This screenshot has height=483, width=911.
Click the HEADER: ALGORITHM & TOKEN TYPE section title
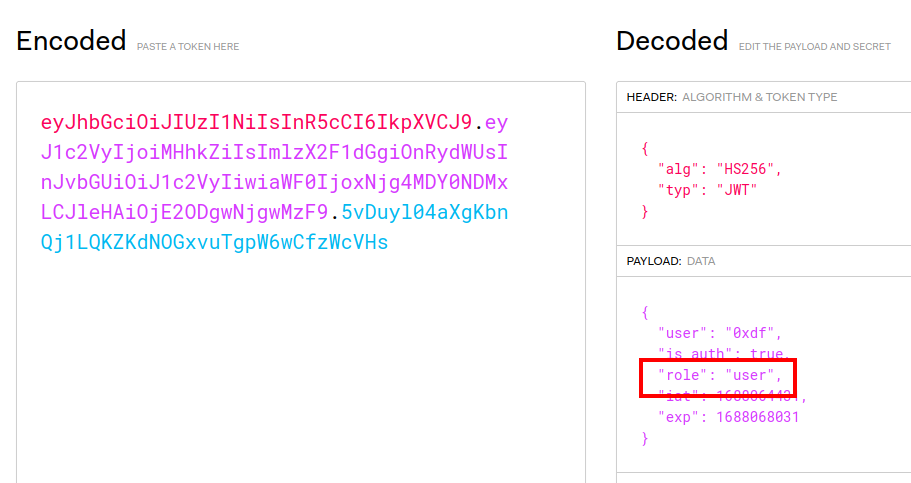tap(731, 97)
